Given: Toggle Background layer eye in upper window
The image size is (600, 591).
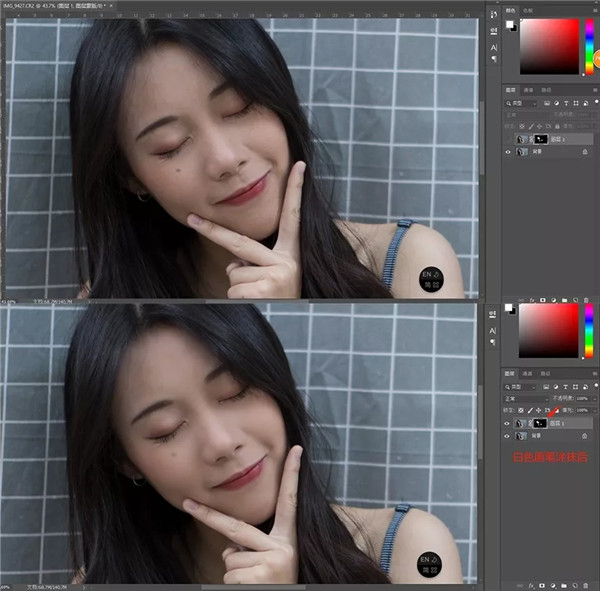Looking at the screenshot, I should tap(508, 152).
